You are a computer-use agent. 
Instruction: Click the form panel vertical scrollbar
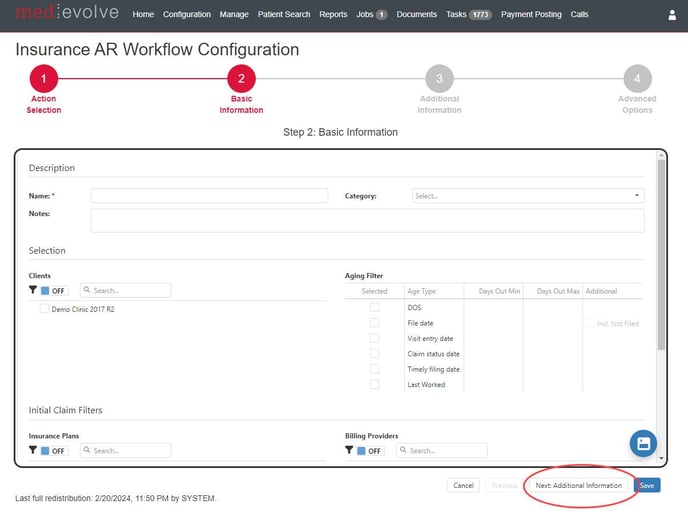click(660, 260)
